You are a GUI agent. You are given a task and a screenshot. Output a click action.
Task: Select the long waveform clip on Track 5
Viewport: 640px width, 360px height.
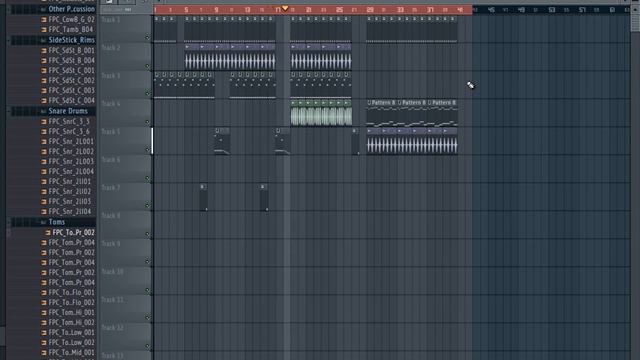click(x=412, y=141)
